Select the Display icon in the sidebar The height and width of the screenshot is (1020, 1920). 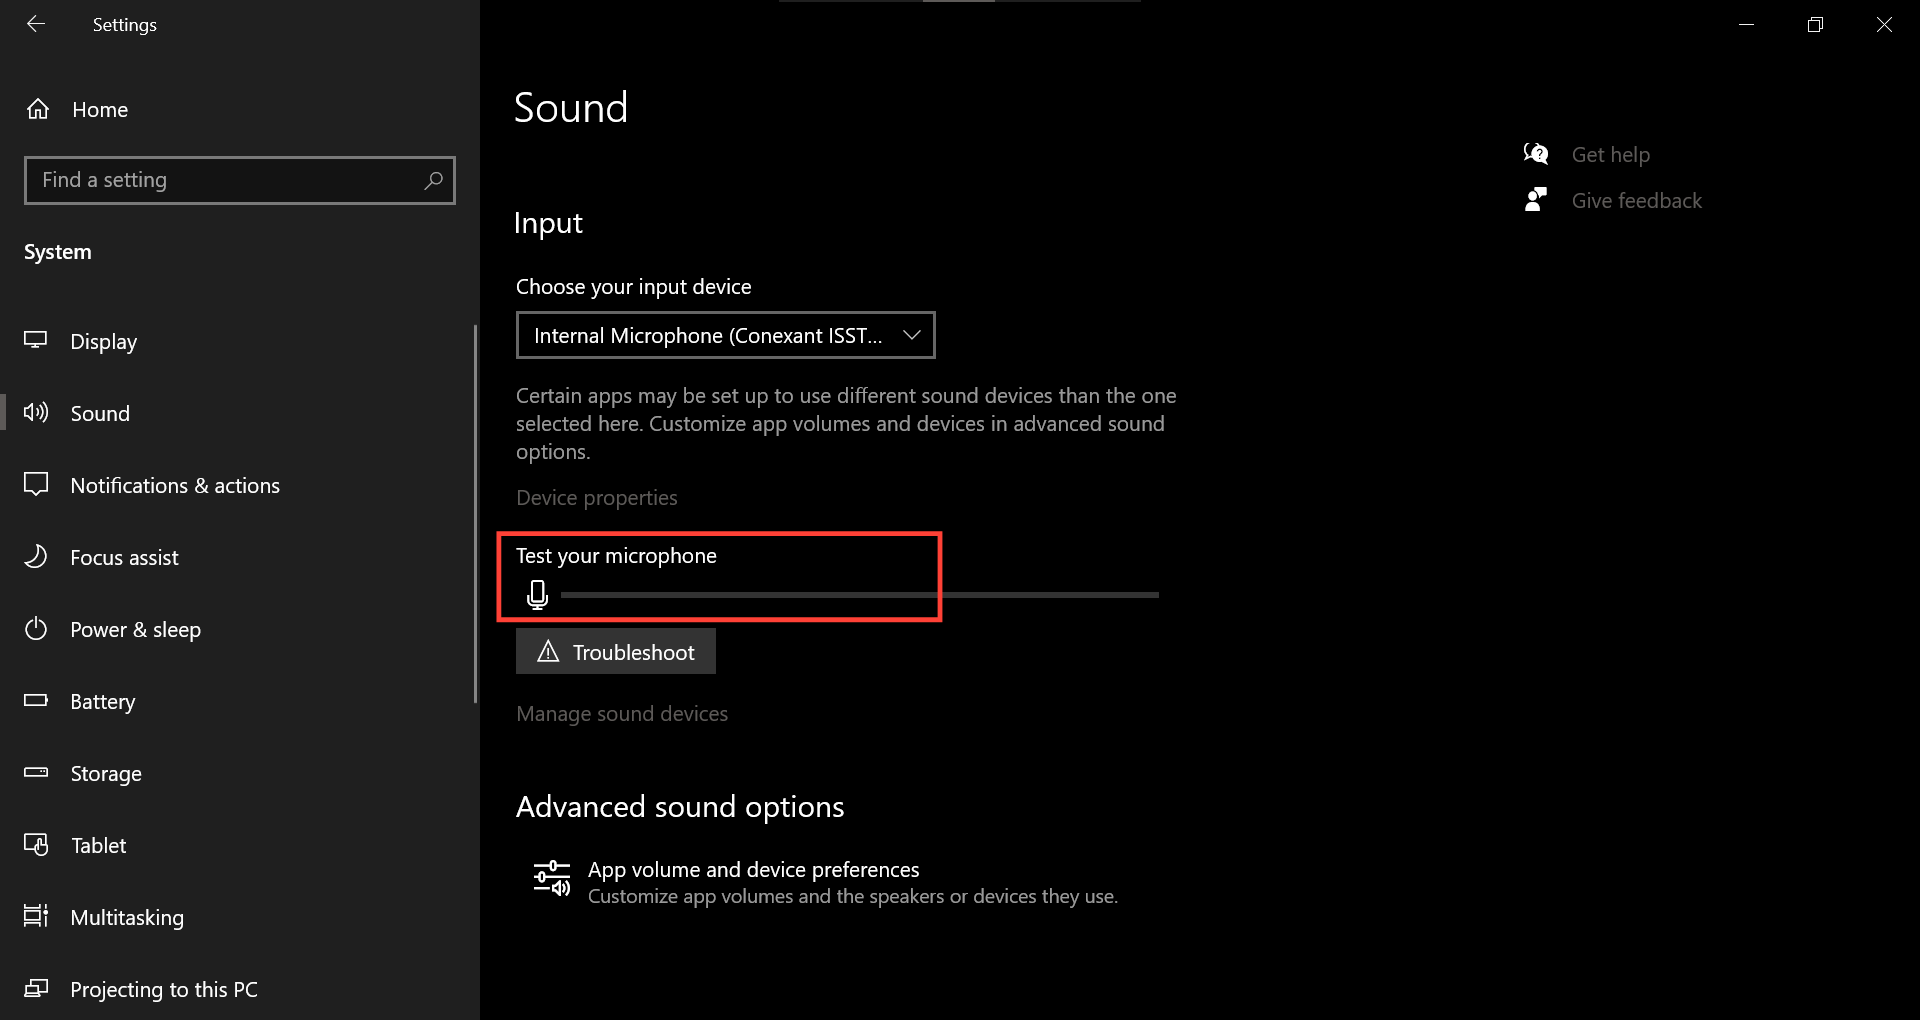click(x=36, y=341)
